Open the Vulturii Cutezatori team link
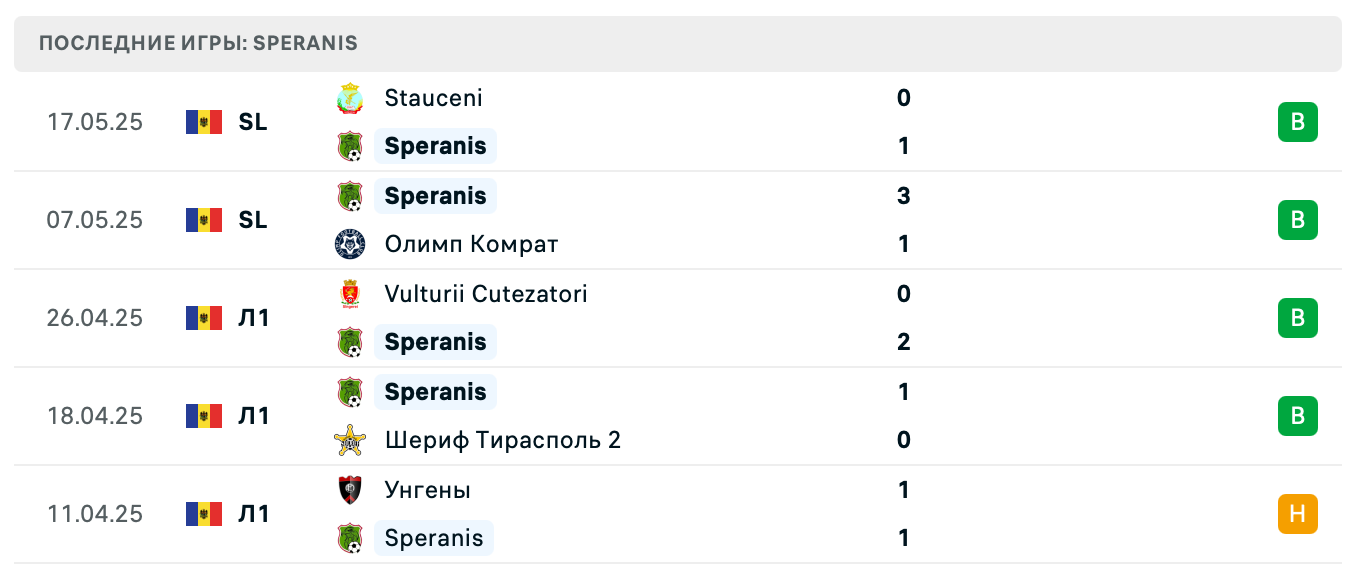 (485, 294)
